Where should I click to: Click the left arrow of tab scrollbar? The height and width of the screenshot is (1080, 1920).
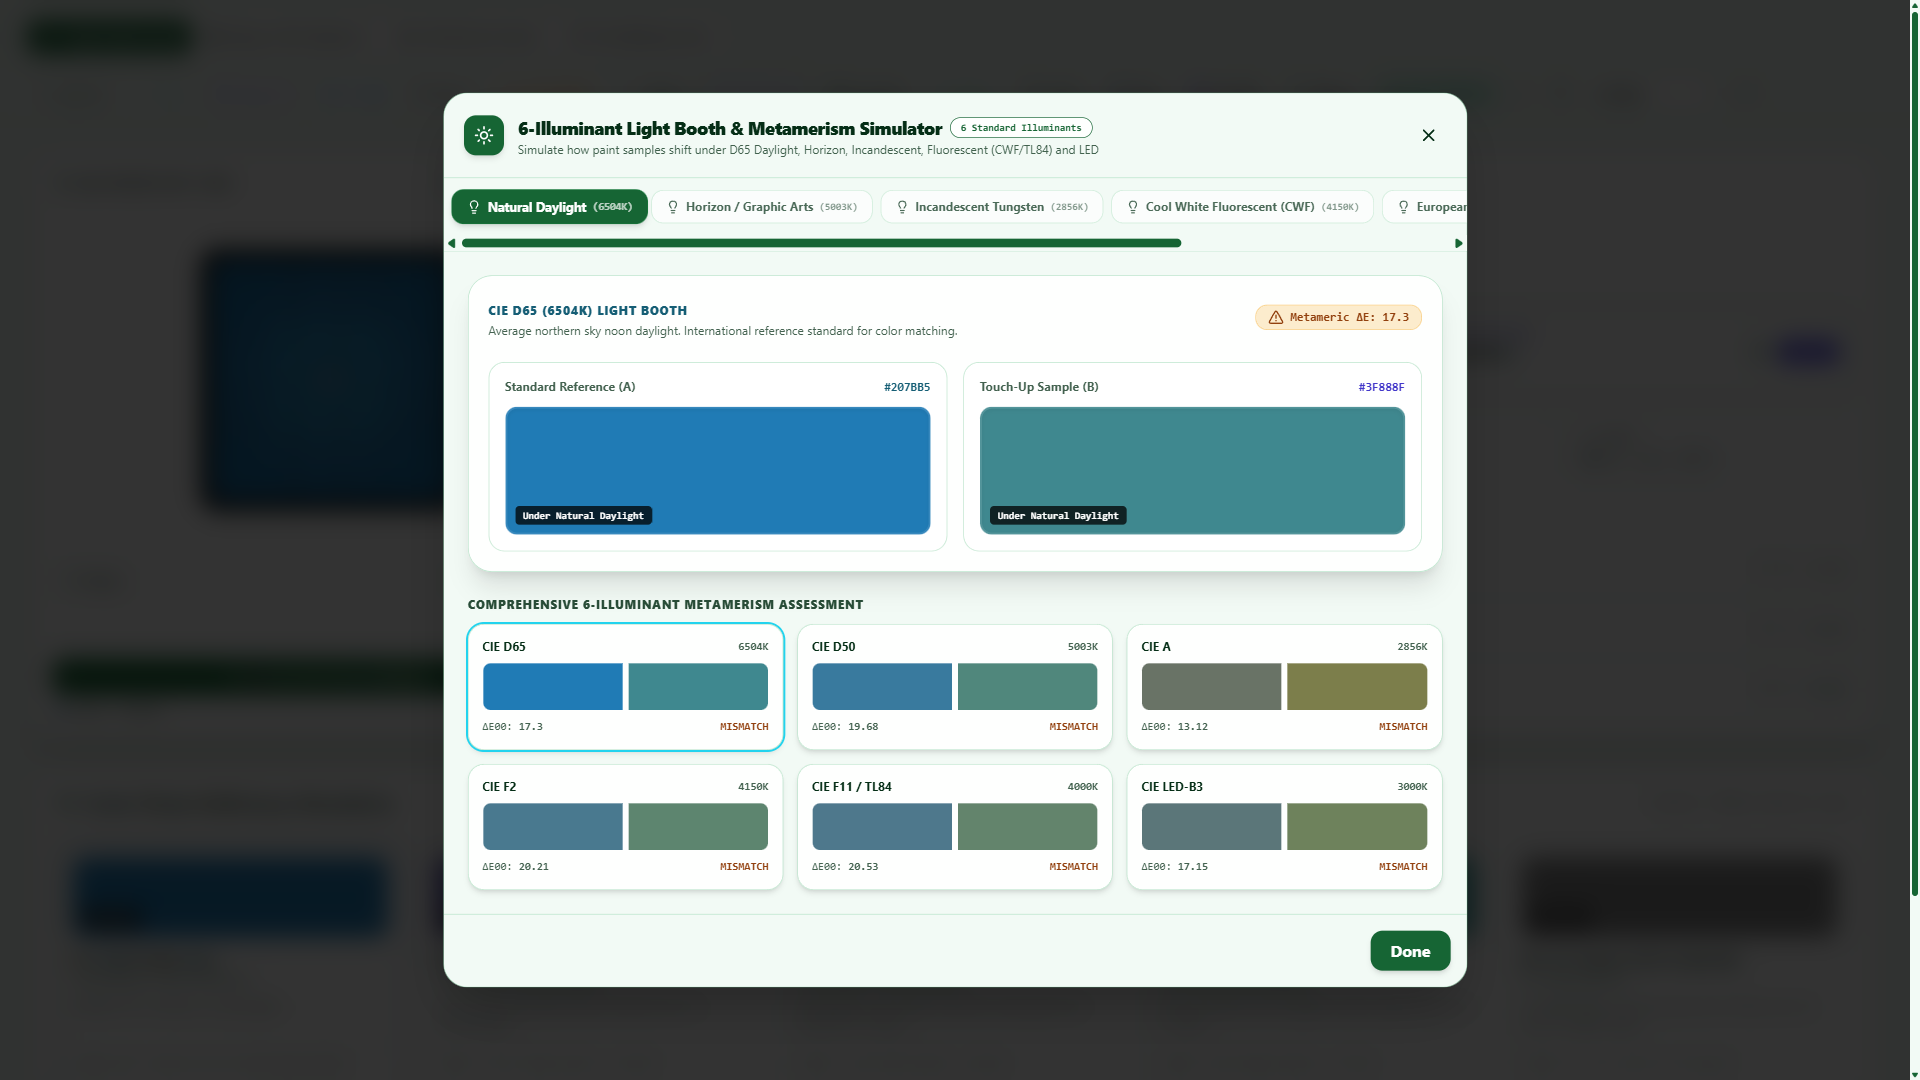coord(452,243)
